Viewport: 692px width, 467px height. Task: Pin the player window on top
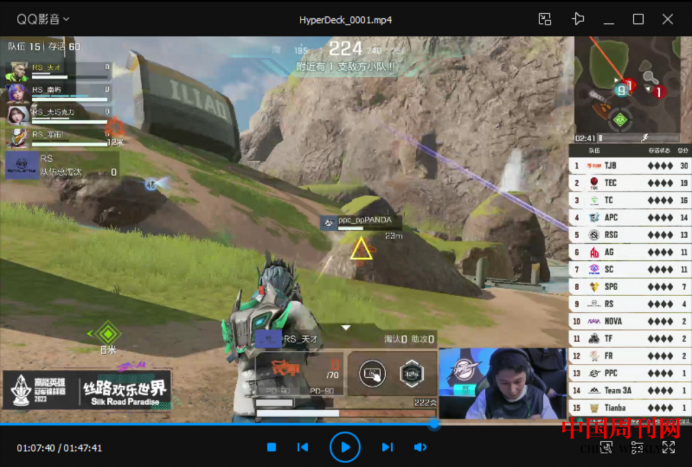pyautogui.click(x=577, y=19)
